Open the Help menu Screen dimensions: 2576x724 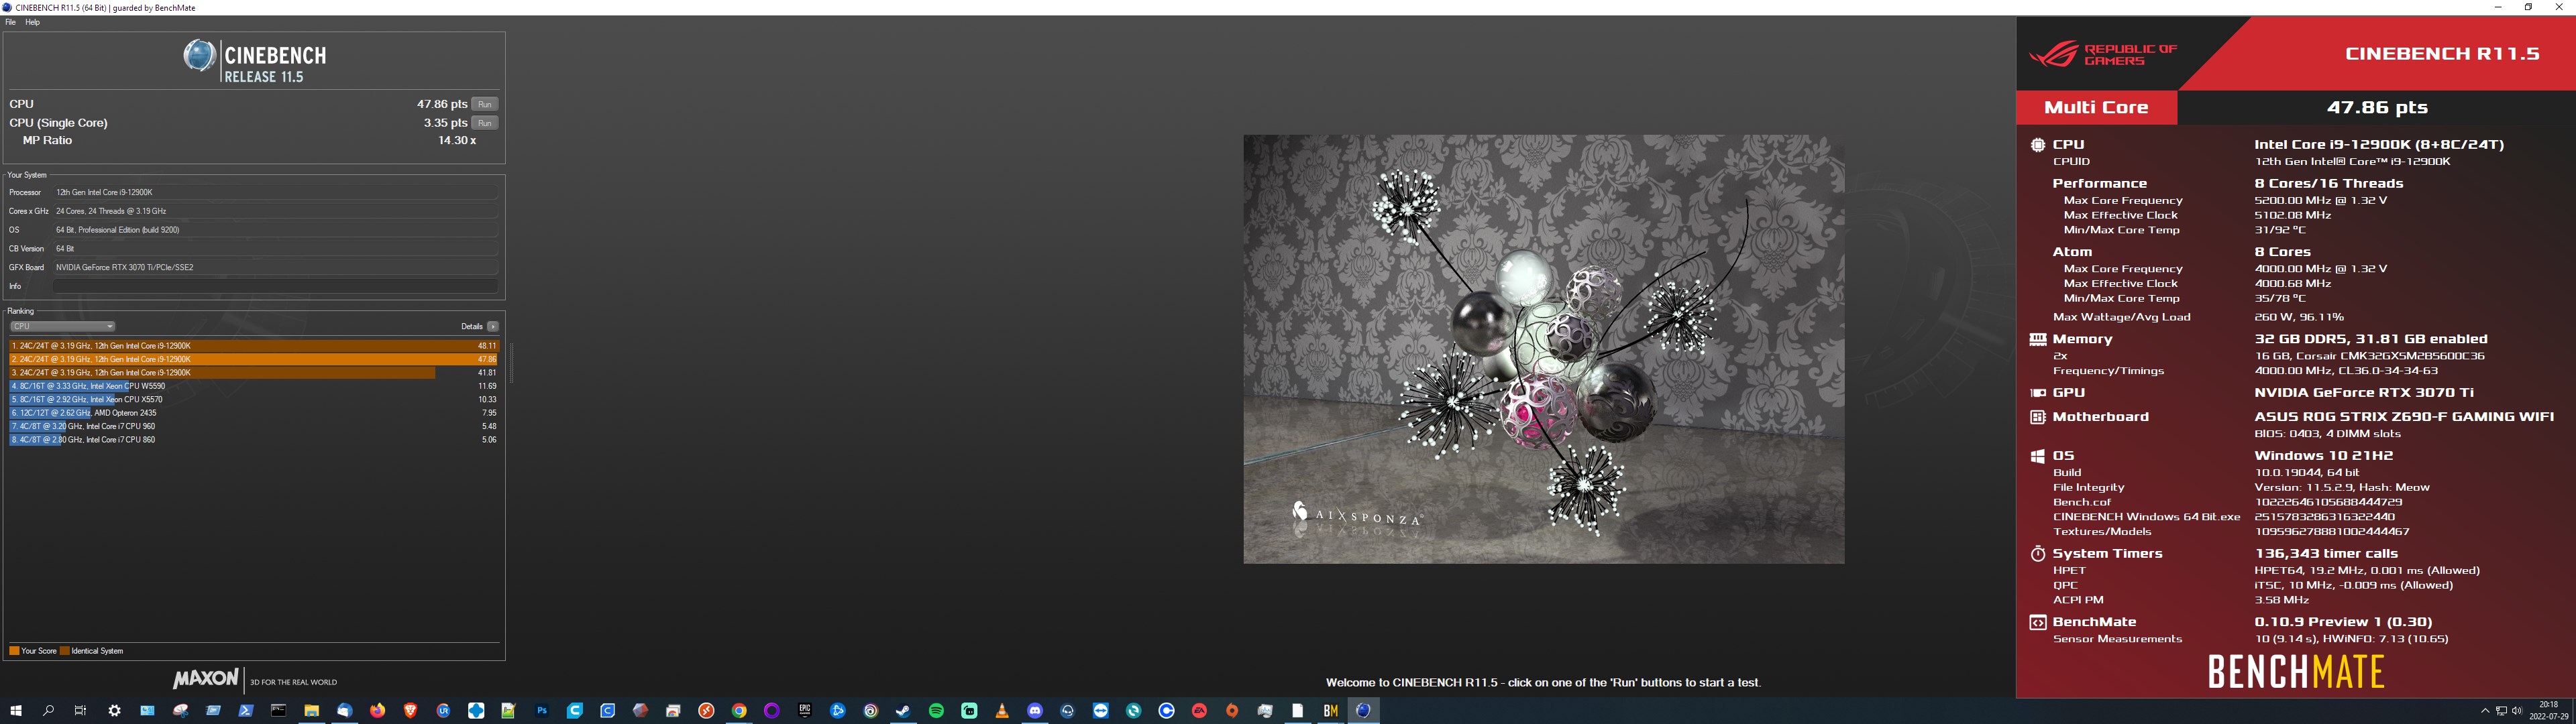click(32, 22)
